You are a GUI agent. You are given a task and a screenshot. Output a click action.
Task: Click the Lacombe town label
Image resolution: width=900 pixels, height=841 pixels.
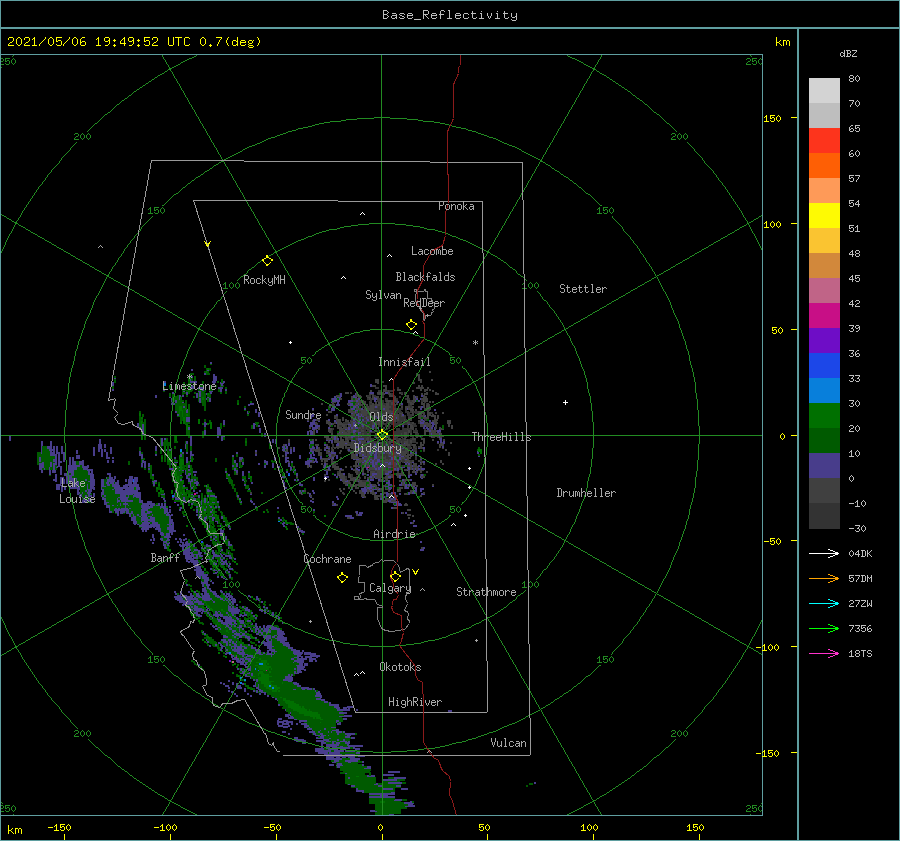click(x=432, y=251)
